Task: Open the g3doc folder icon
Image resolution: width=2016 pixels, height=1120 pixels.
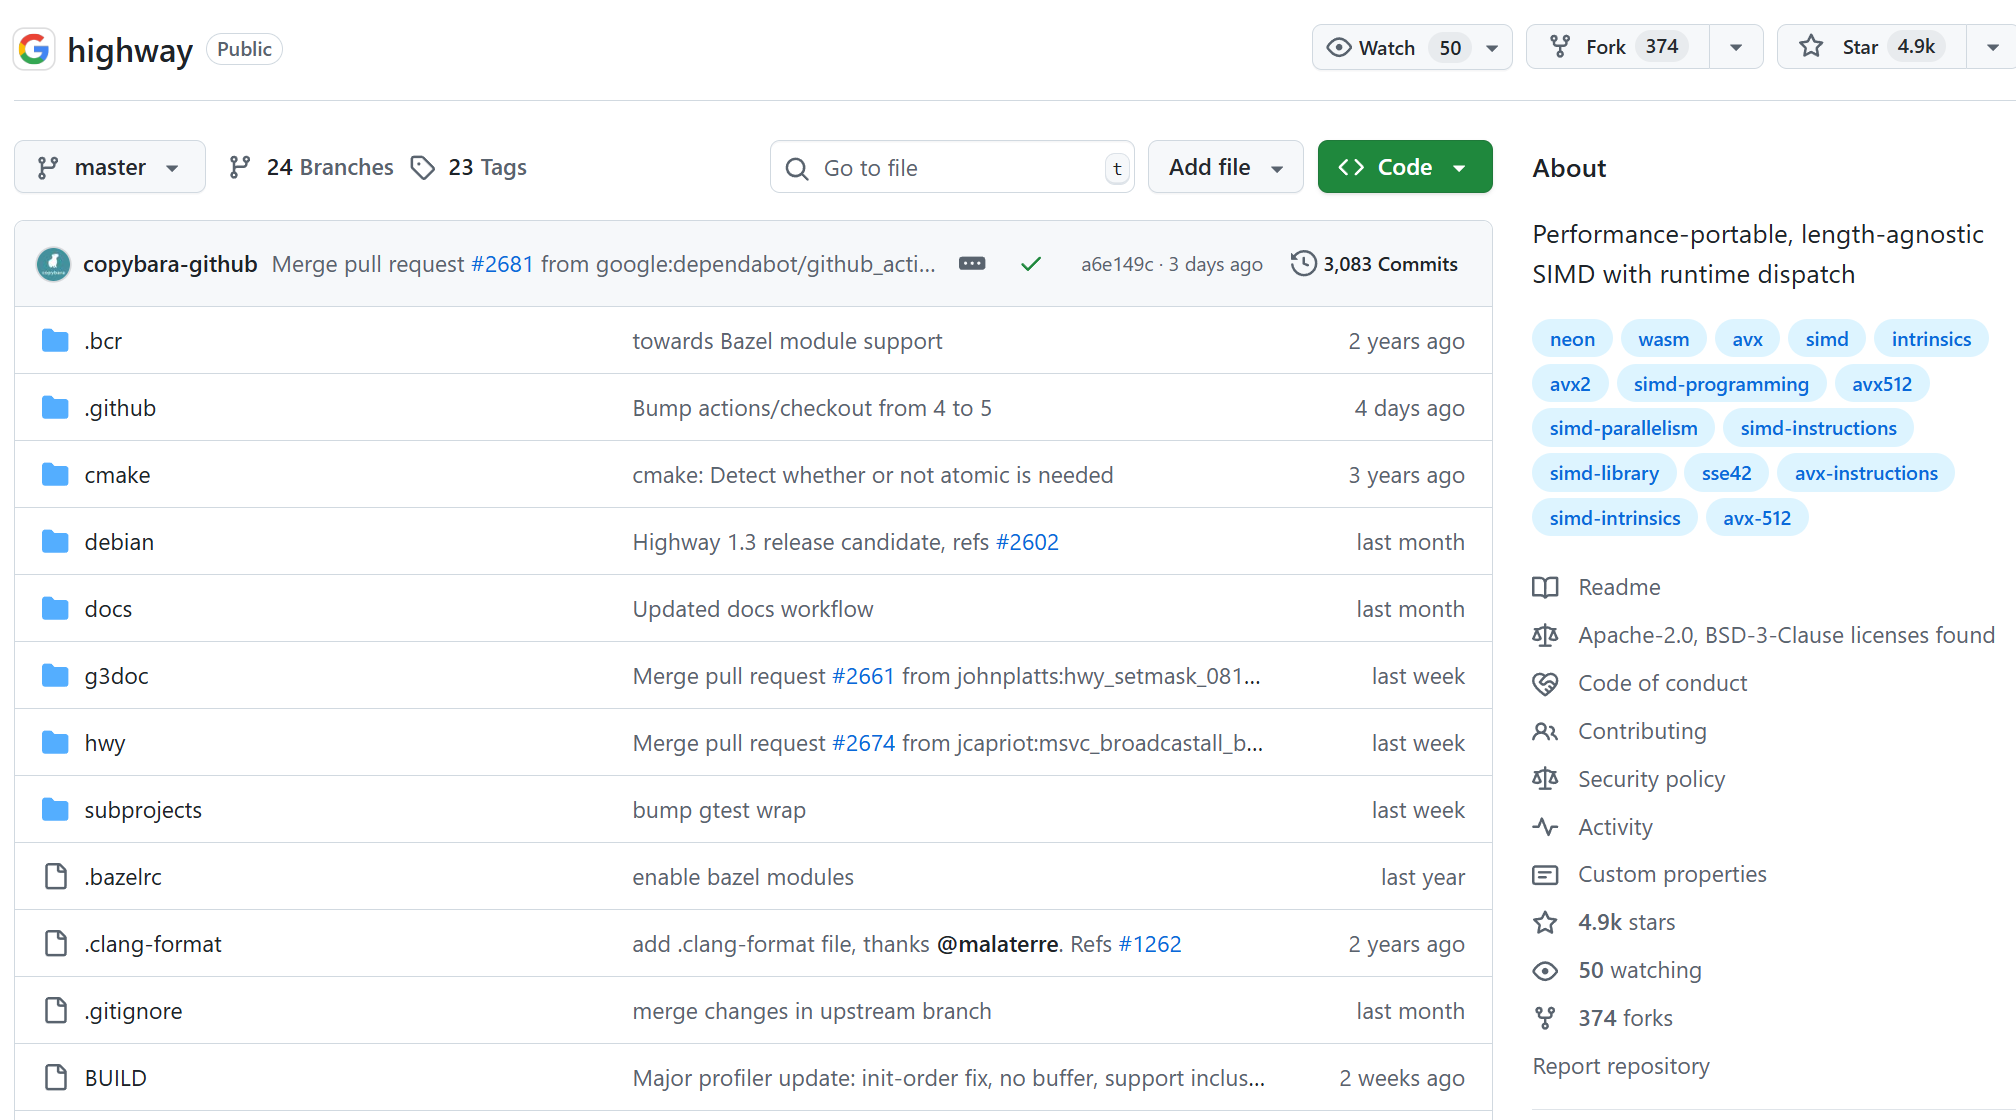Action: coord(55,676)
